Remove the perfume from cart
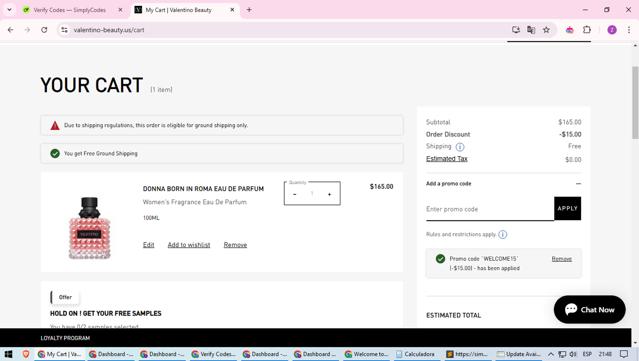This screenshot has height=361, width=639. [235, 245]
